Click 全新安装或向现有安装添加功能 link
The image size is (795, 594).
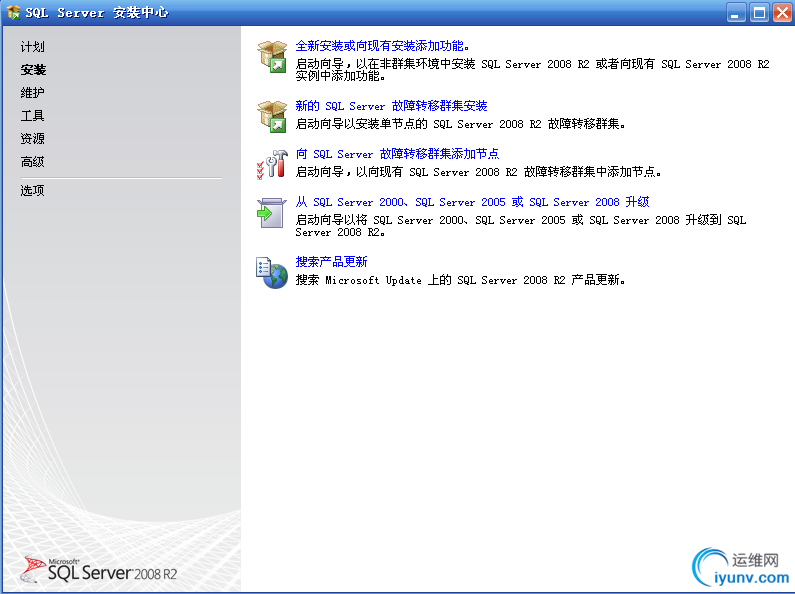click(382, 46)
